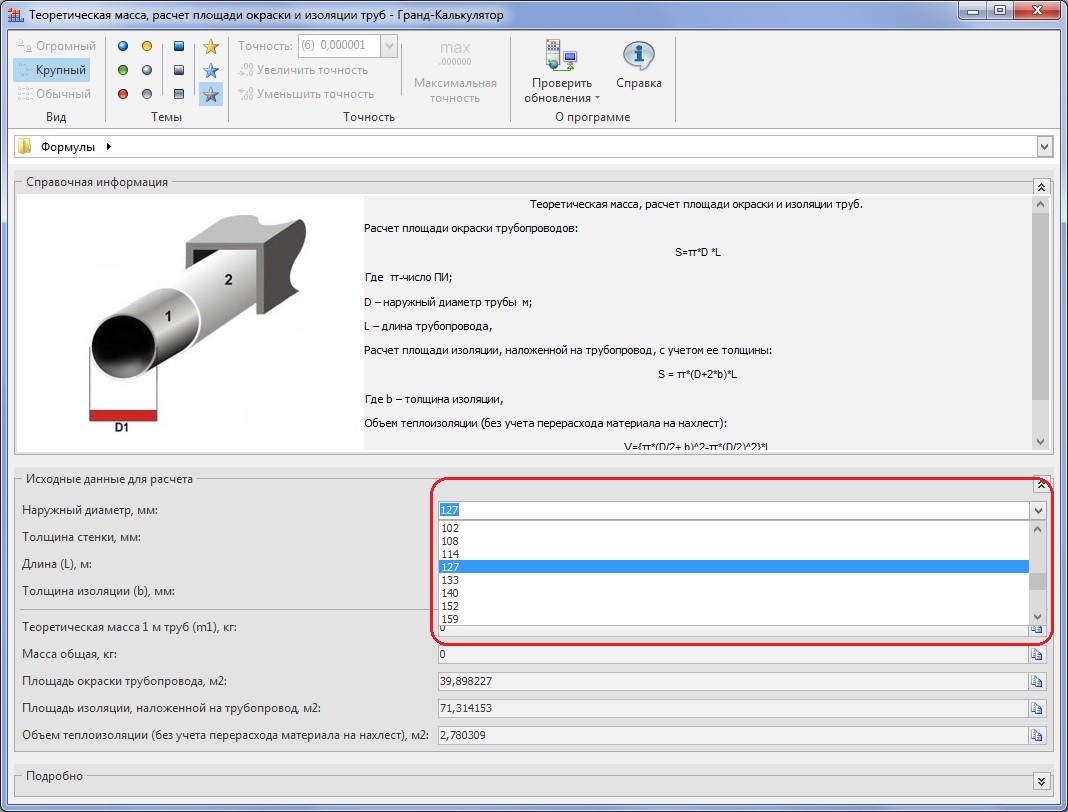Select the red ball theme
This screenshot has width=1068, height=812.
coord(123,94)
